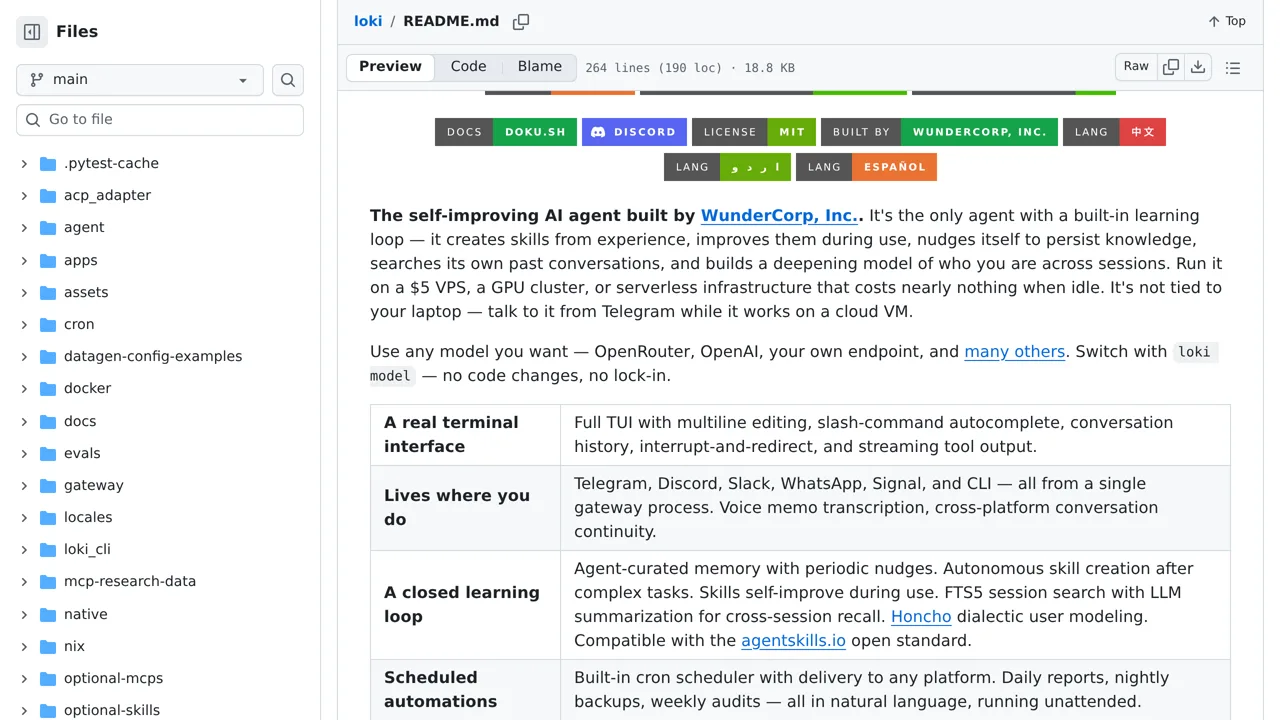Click the Built by WunderCorp badge
Image resolution: width=1280 pixels, height=720 pixels.
tap(939, 132)
